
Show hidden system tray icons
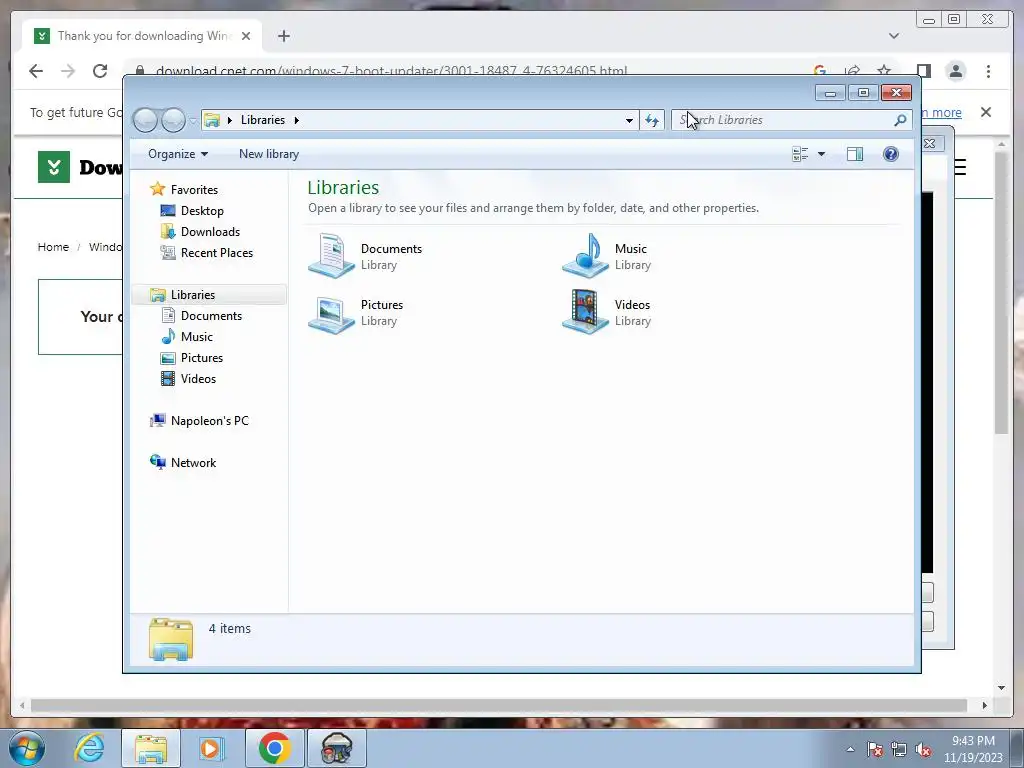click(850, 749)
